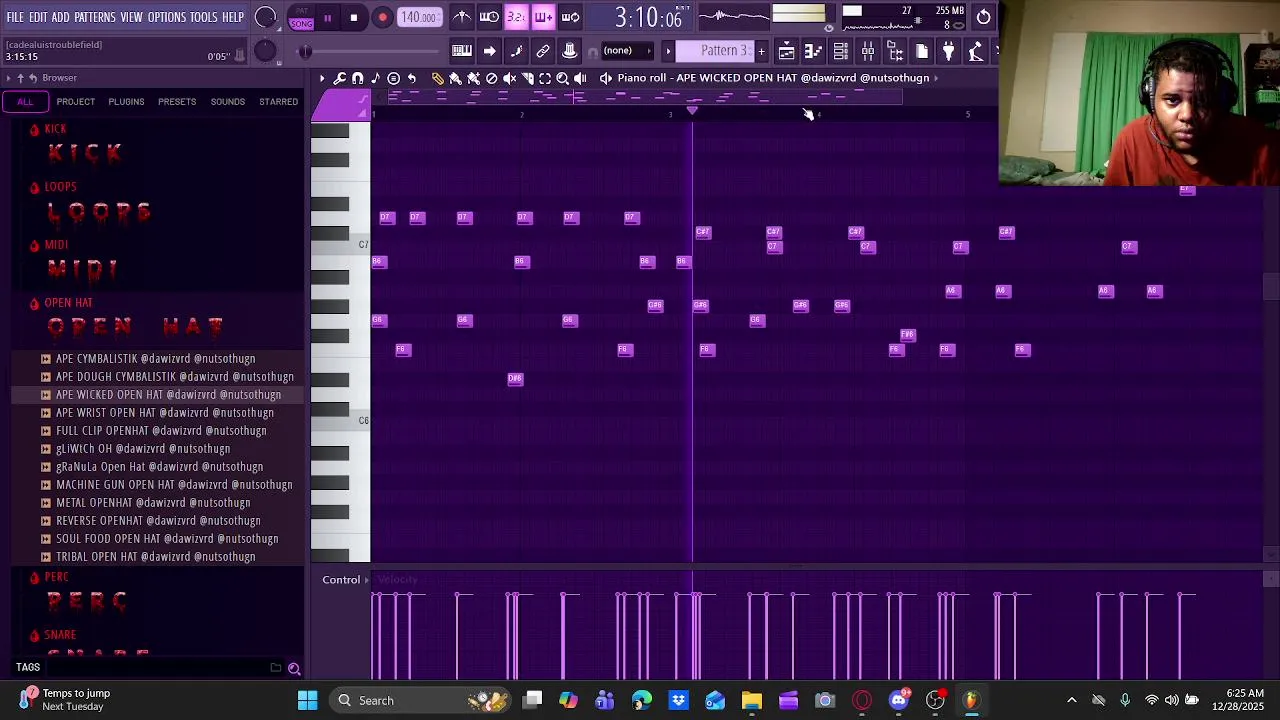This screenshot has width=1280, height=720.
Task: Select APE WRIST OPEN HAT sample
Action: click(x=165, y=413)
